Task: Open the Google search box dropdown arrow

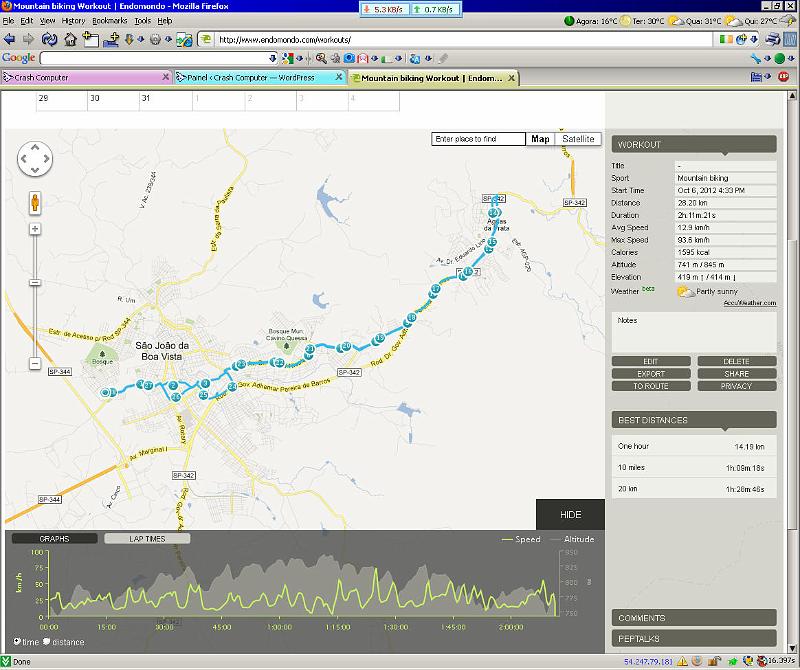Action: pos(272,59)
